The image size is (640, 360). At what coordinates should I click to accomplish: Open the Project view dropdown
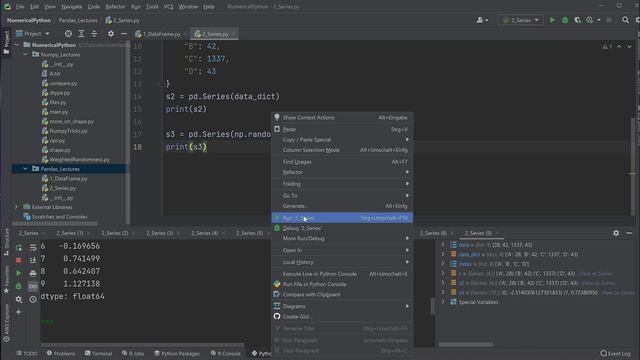pos(33,33)
